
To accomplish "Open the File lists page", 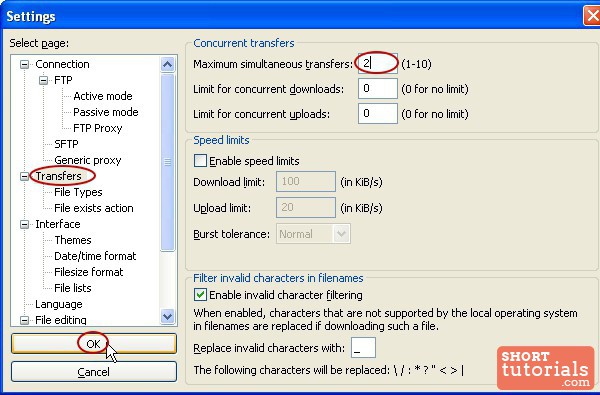I will [x=73, y=288].
